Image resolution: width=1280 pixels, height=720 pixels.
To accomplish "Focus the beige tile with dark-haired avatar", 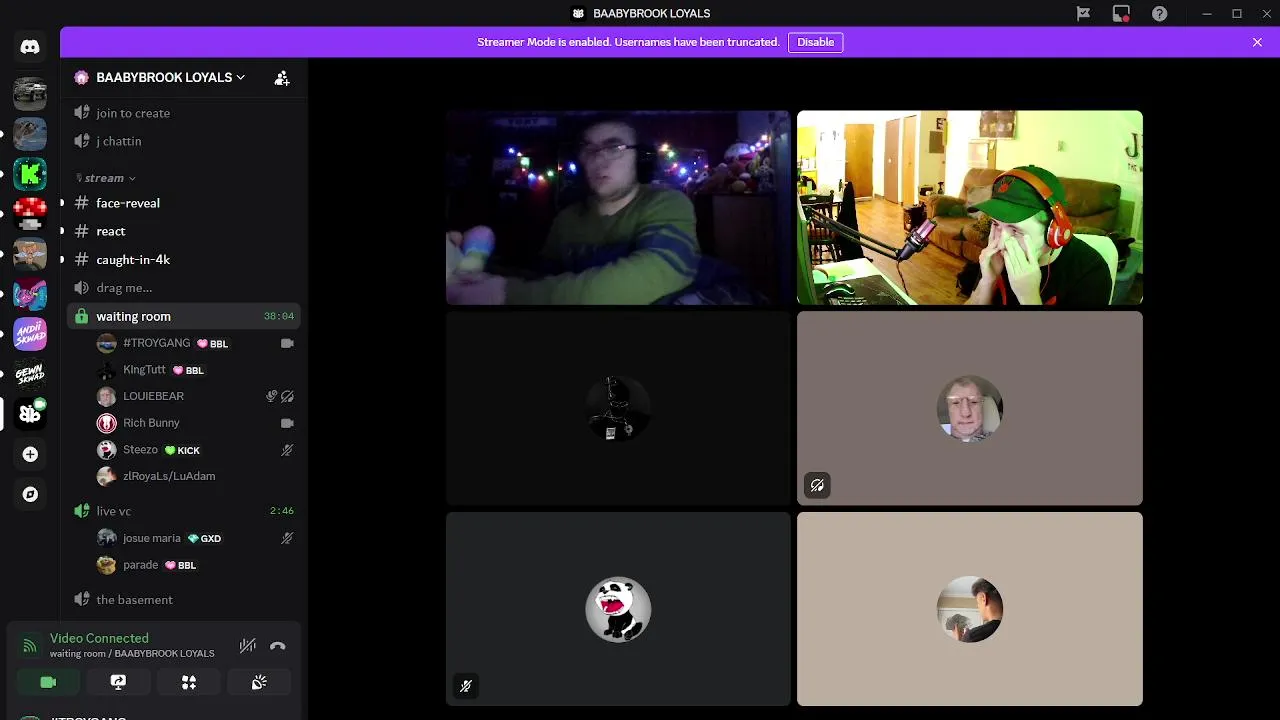I will click(x=970, y=609).
